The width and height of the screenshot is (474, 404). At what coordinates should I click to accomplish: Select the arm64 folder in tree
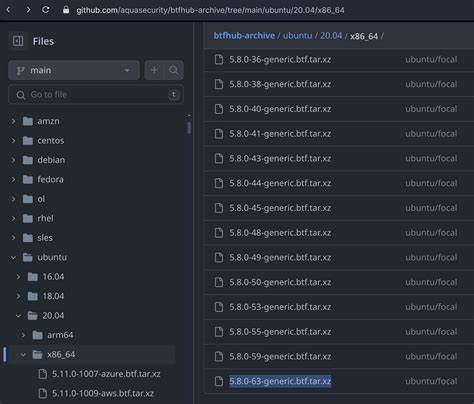click(60, 335)
